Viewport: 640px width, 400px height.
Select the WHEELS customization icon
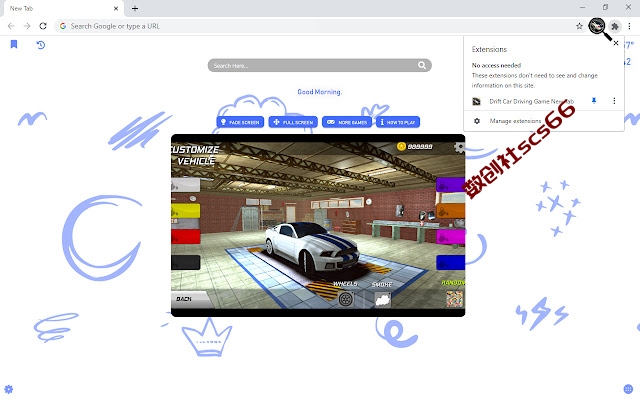point(346,299)
